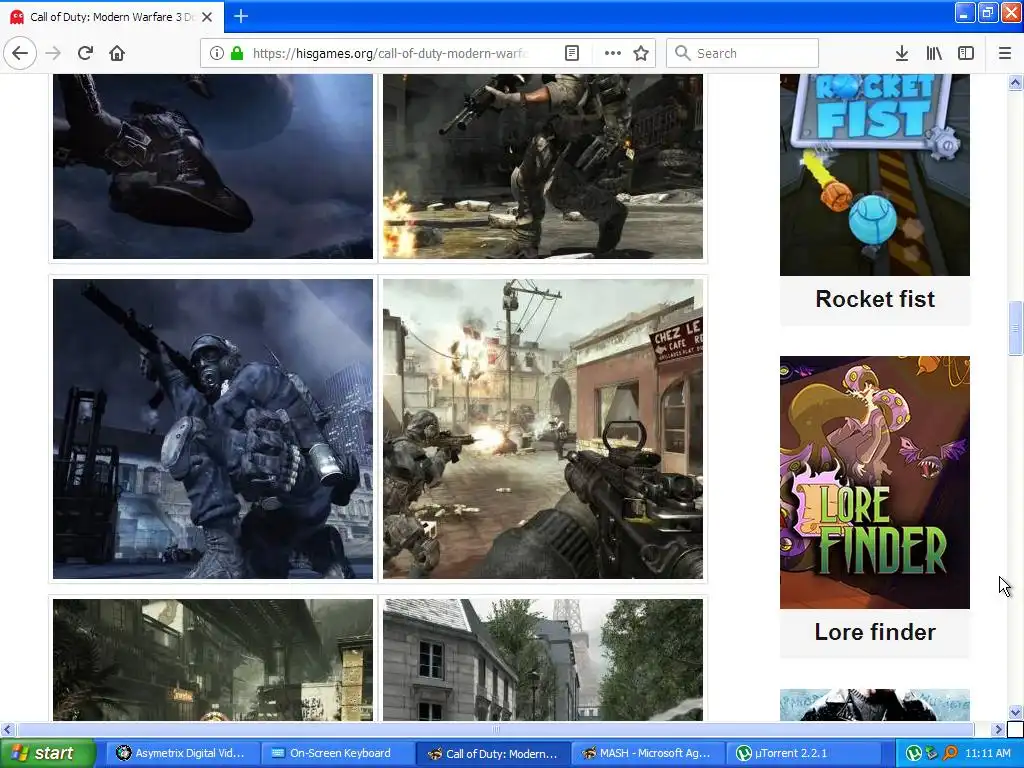Close the Call of Duty tab
The width and height of the screenshot is (1024, 768).
[x=207, y=17]
